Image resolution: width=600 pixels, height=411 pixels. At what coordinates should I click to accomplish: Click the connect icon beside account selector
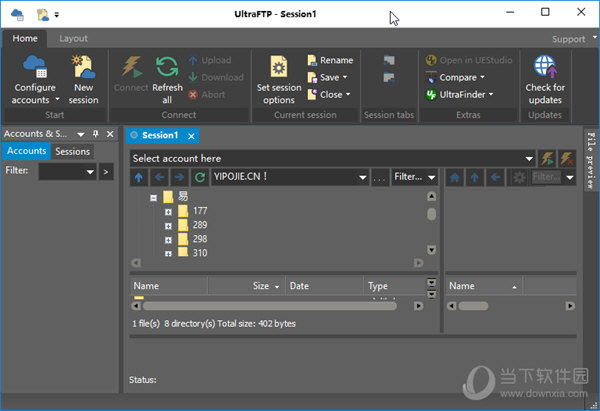click(548, 158)
